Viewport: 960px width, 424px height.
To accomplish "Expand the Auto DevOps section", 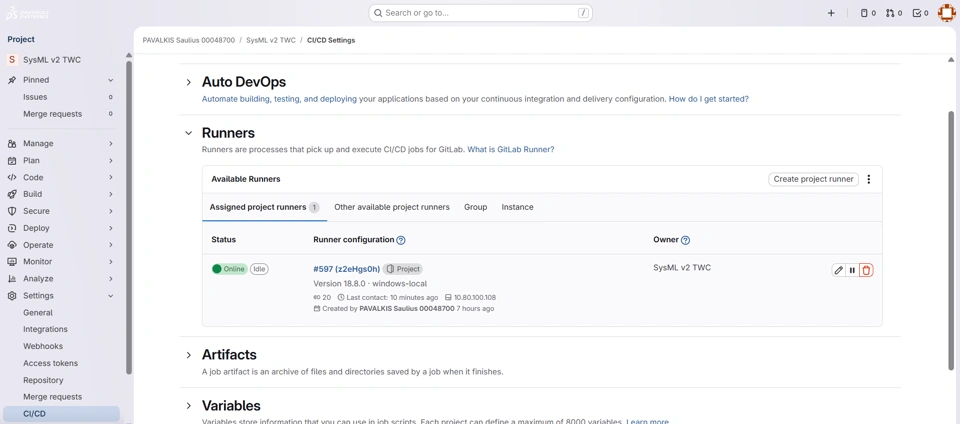I will (x=188, y=82).
